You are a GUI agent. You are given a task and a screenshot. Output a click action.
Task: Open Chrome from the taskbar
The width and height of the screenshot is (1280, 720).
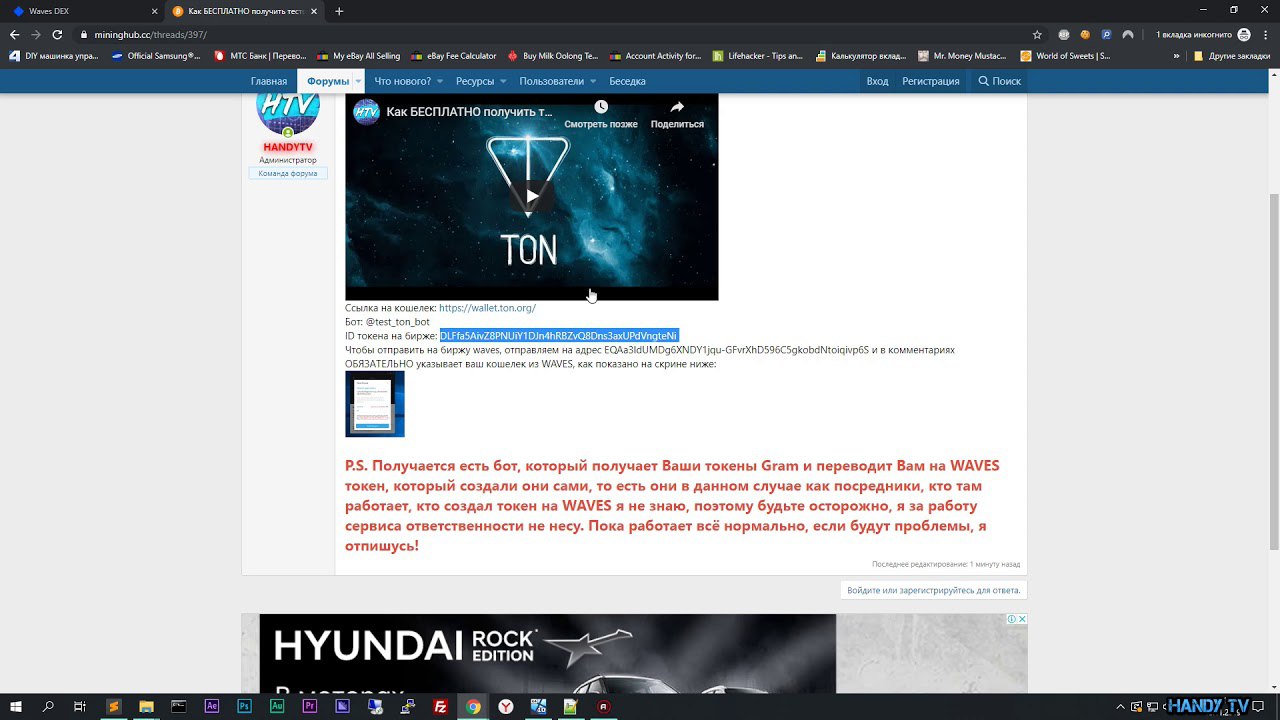tap(473, 706)
